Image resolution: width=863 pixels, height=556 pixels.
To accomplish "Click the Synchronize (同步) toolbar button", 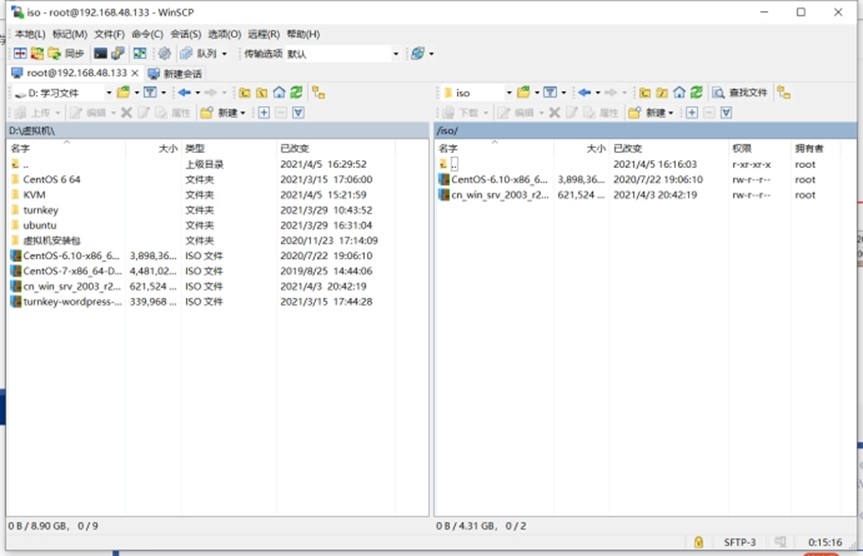I will coord(66,53).
